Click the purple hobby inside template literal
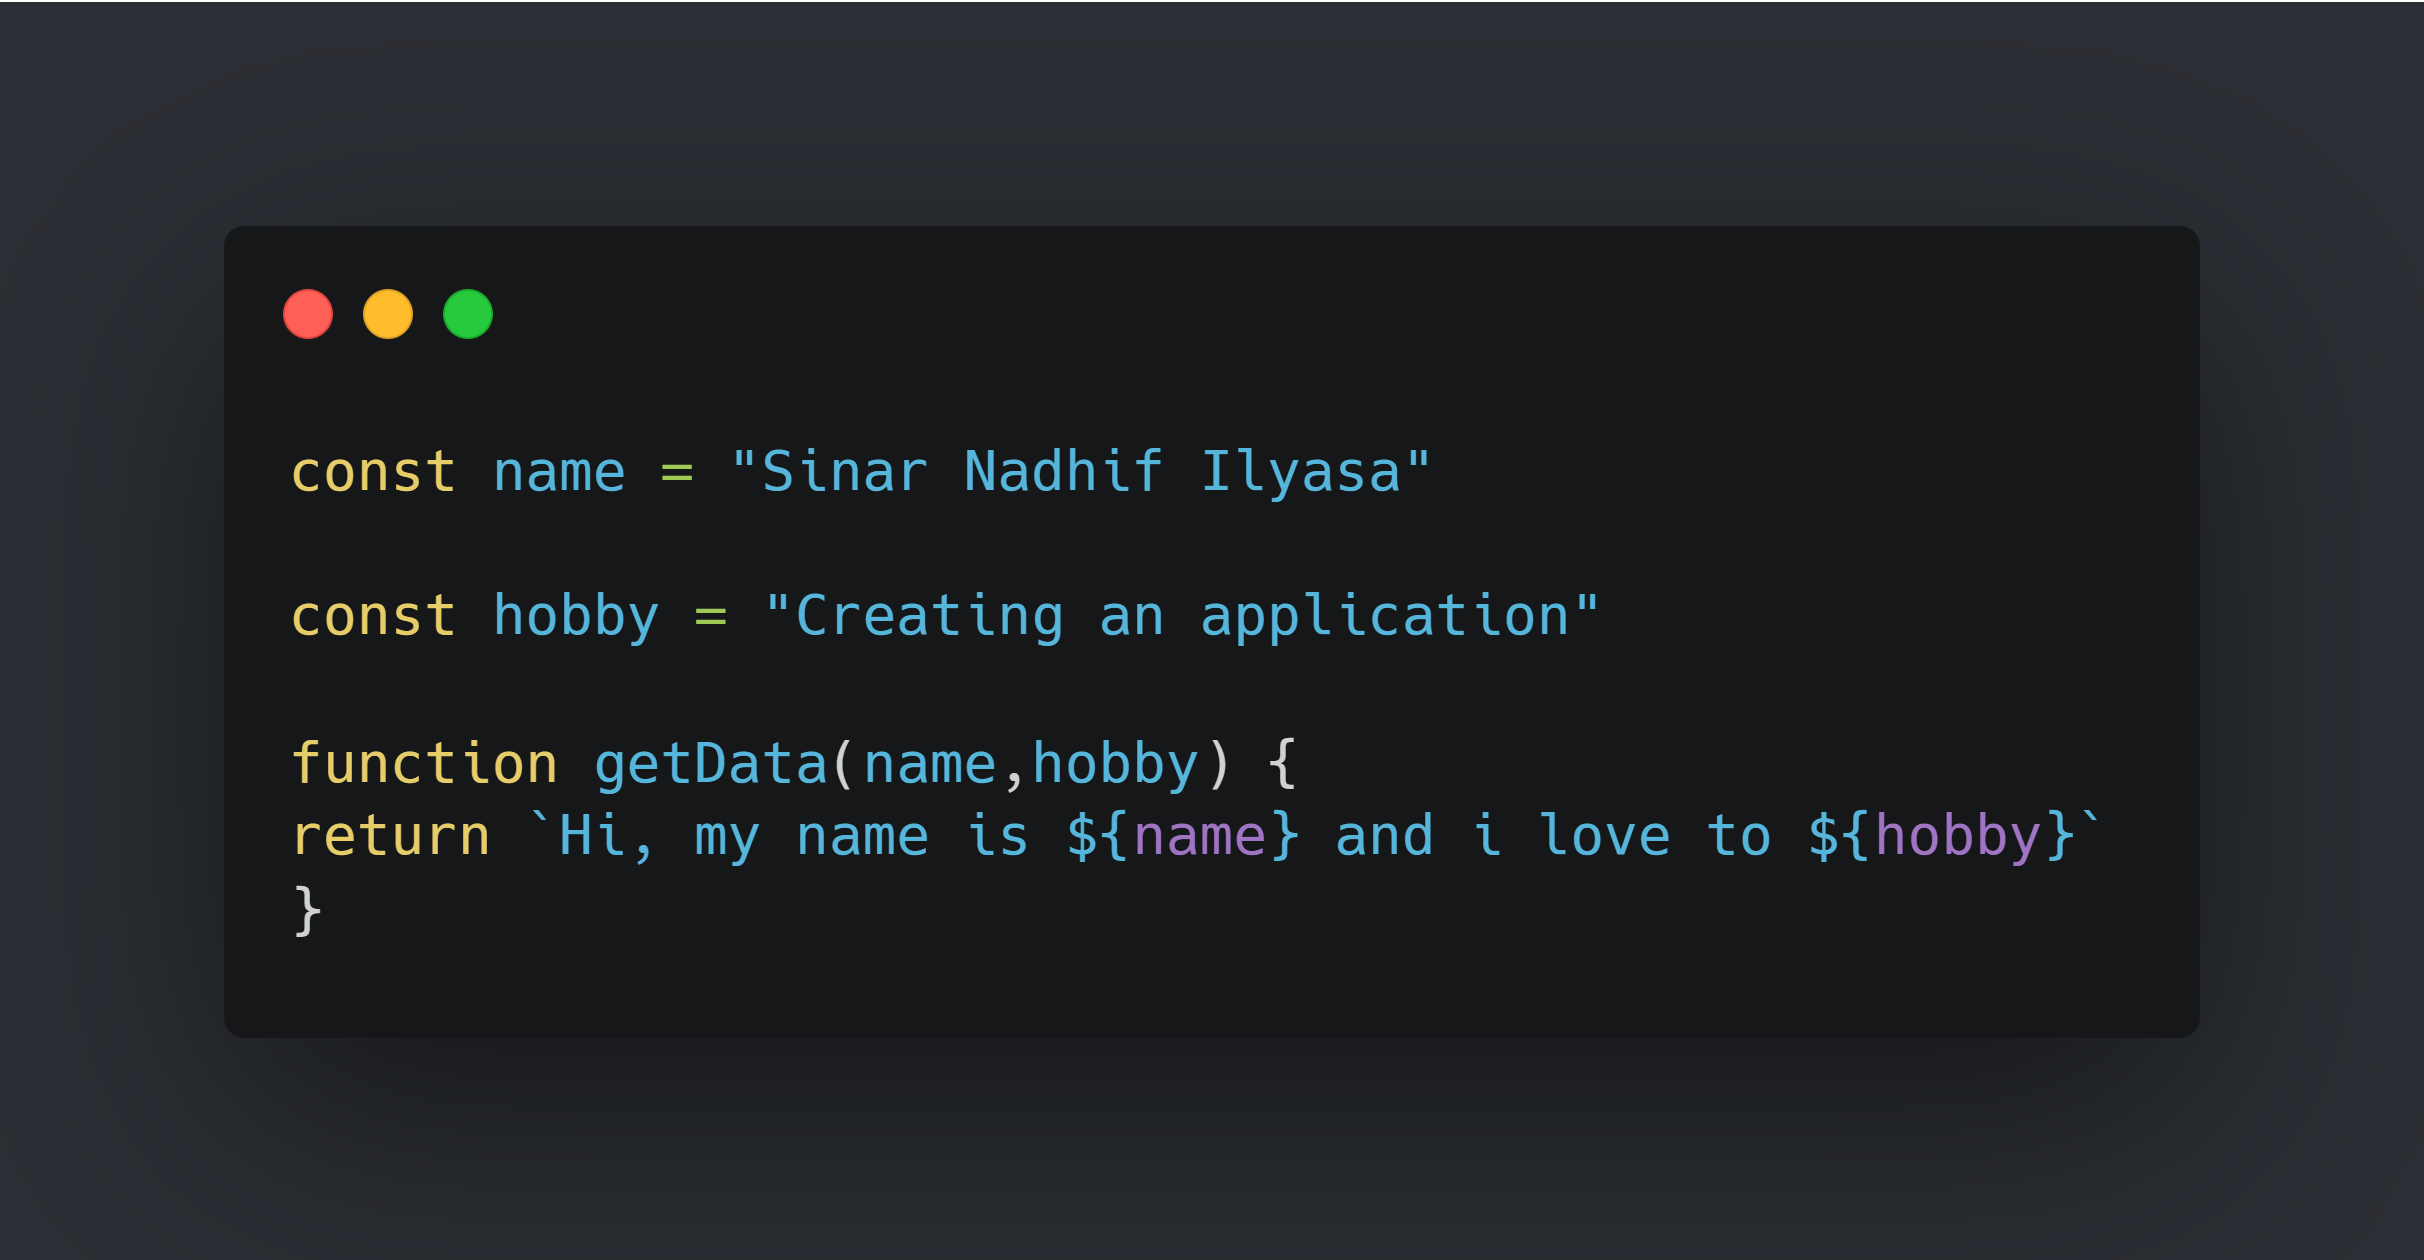Screen dimensions: 2424x1260 click(1958, 836)
